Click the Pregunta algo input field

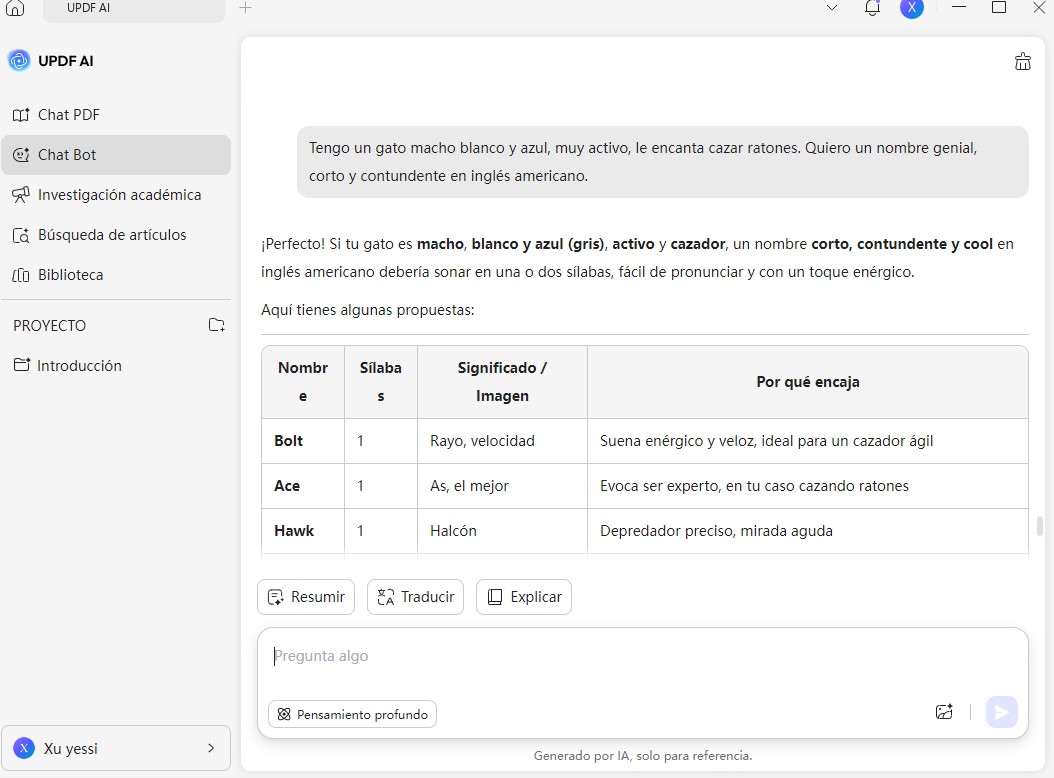600,657
